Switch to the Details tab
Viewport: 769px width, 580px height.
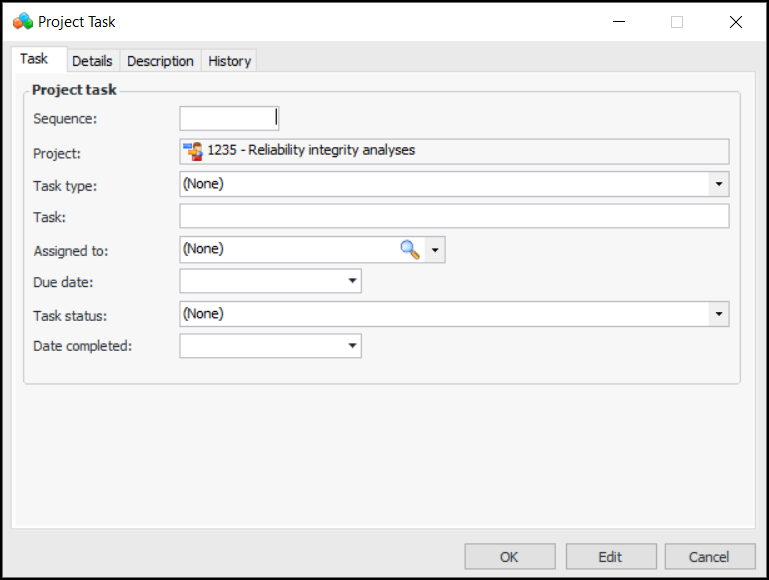pos(92,61)
